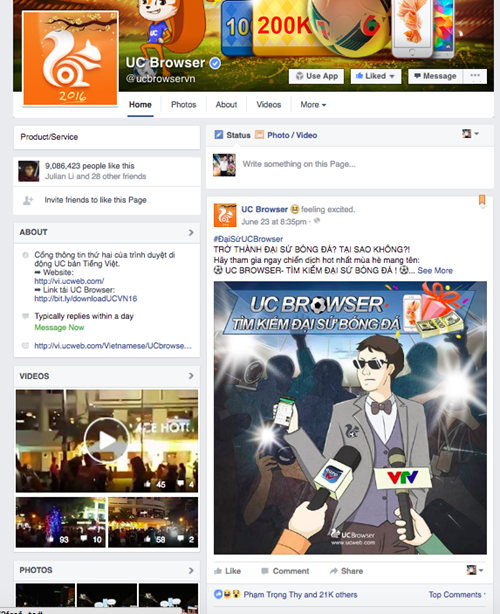The image size is (500, 614).
Task: Open UC Browser name in post header
Action: pos(264,209)
